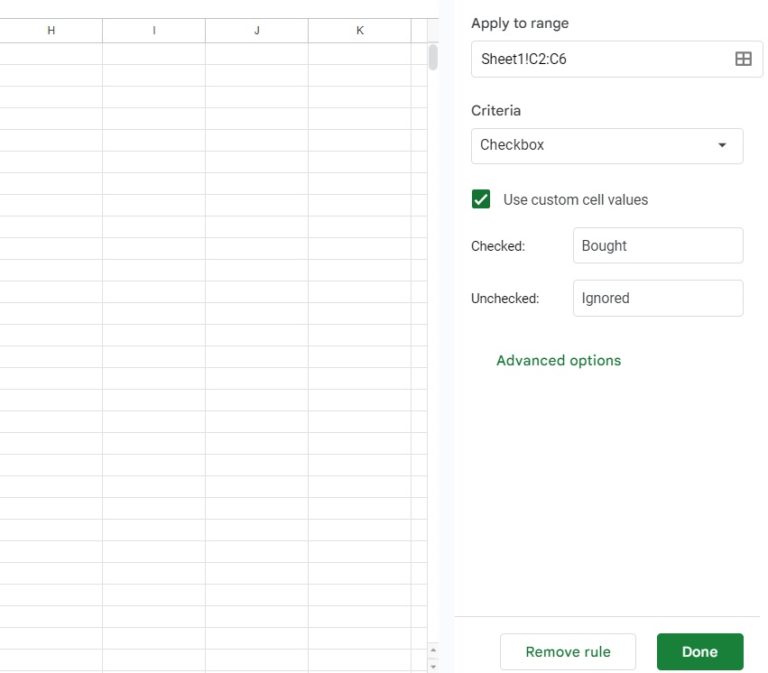Click the Checked value field 'Bought'
The height and width of the screenshot is (673, 768).
[x=658, y=245]
